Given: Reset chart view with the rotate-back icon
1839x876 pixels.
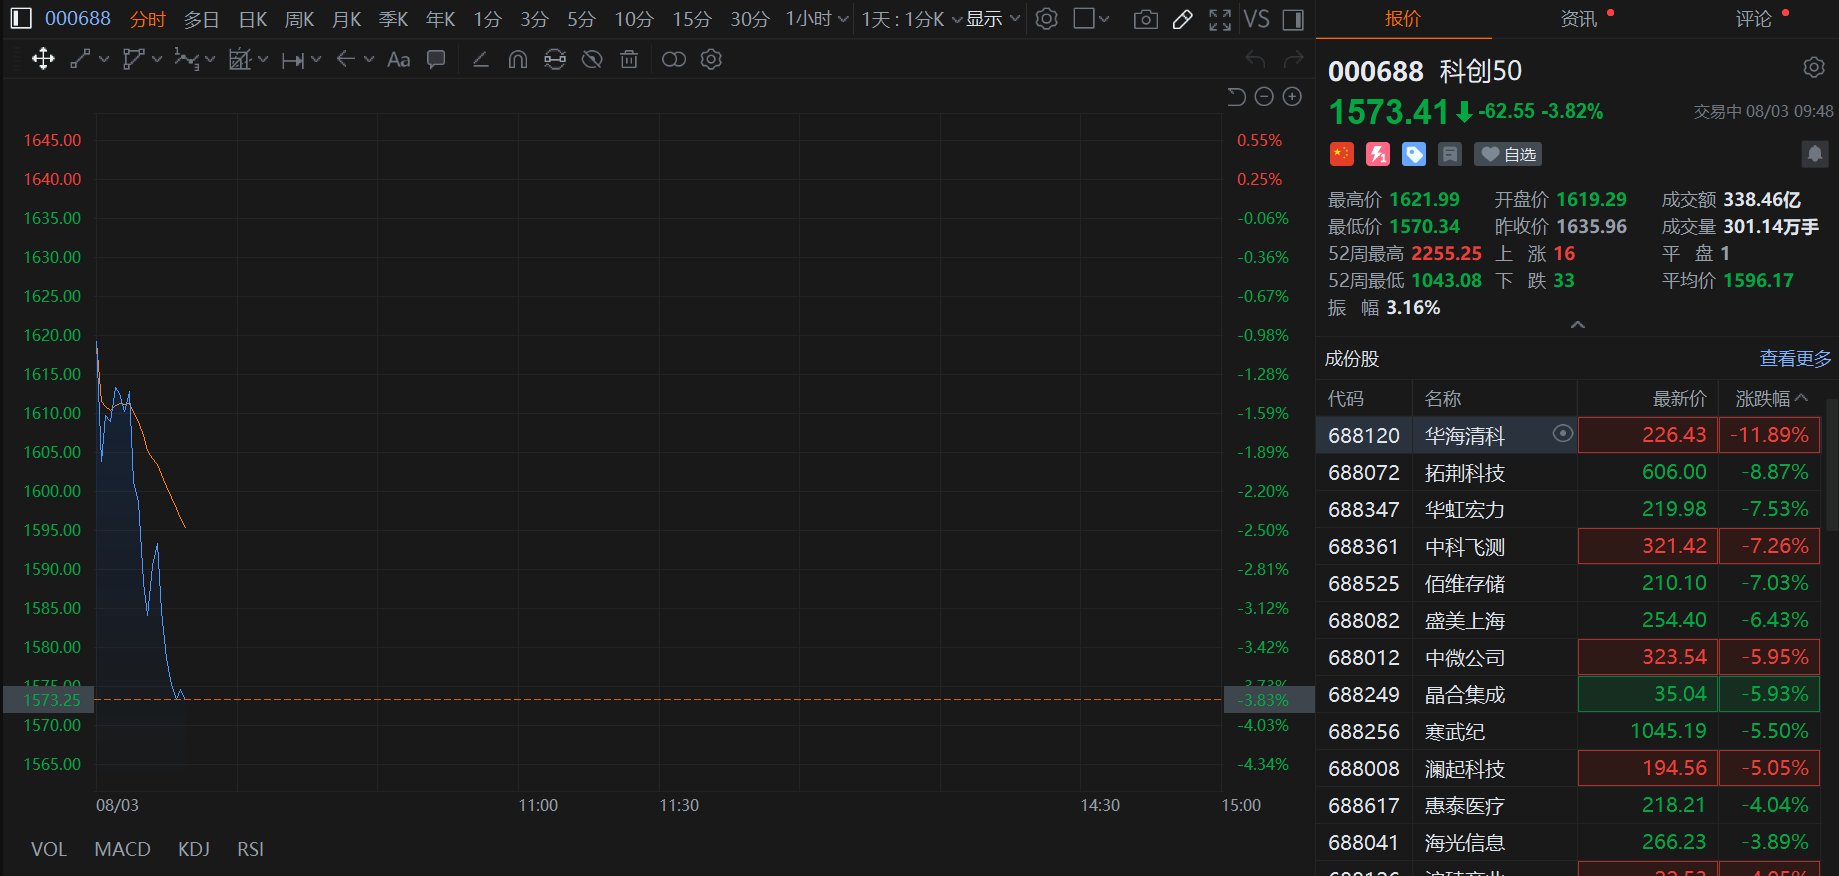Looking at the screenshot, I should pos(1236,96).
